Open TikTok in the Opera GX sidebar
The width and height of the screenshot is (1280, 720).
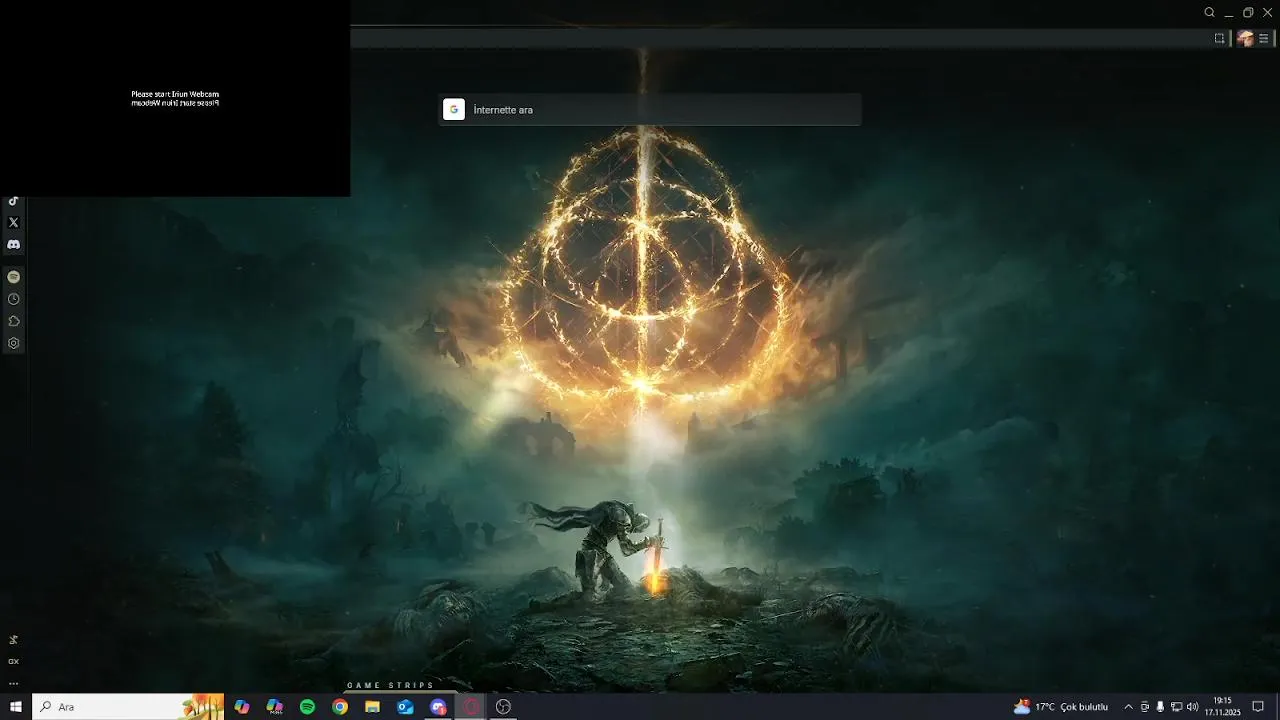pos(14,201)
